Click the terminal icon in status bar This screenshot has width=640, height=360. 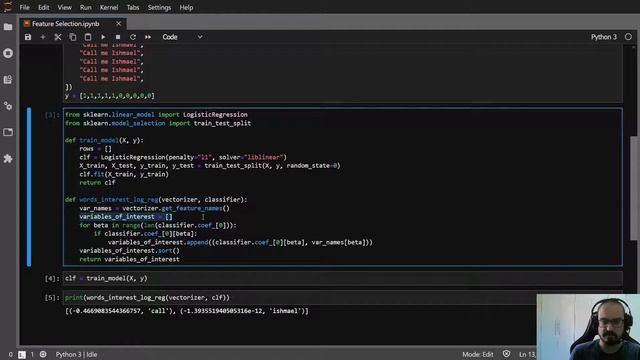coord(22,355)
